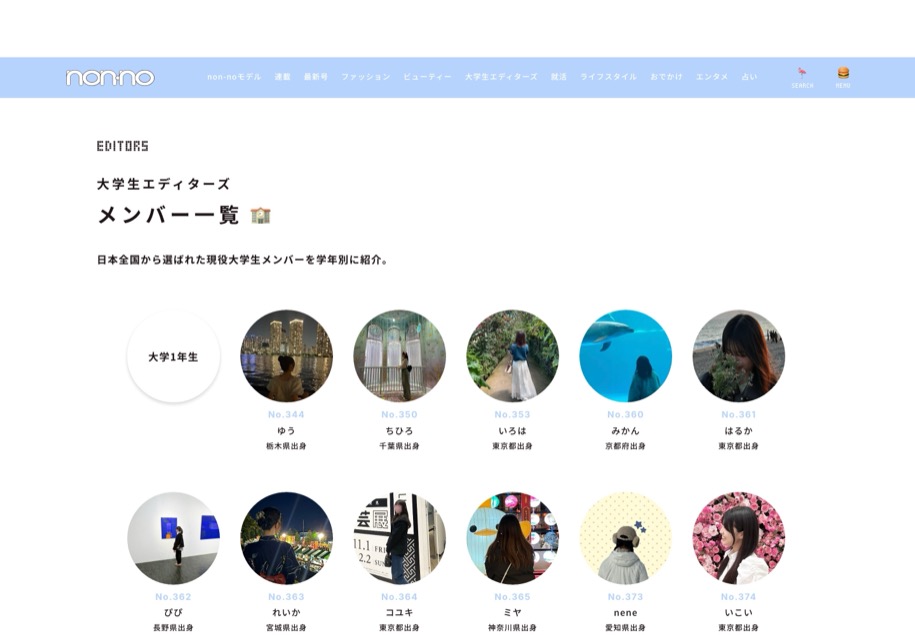This screenshot has width=915, height=635.
Task: Click 栃木県出身 under ゆう
Action: click(286, 446)
